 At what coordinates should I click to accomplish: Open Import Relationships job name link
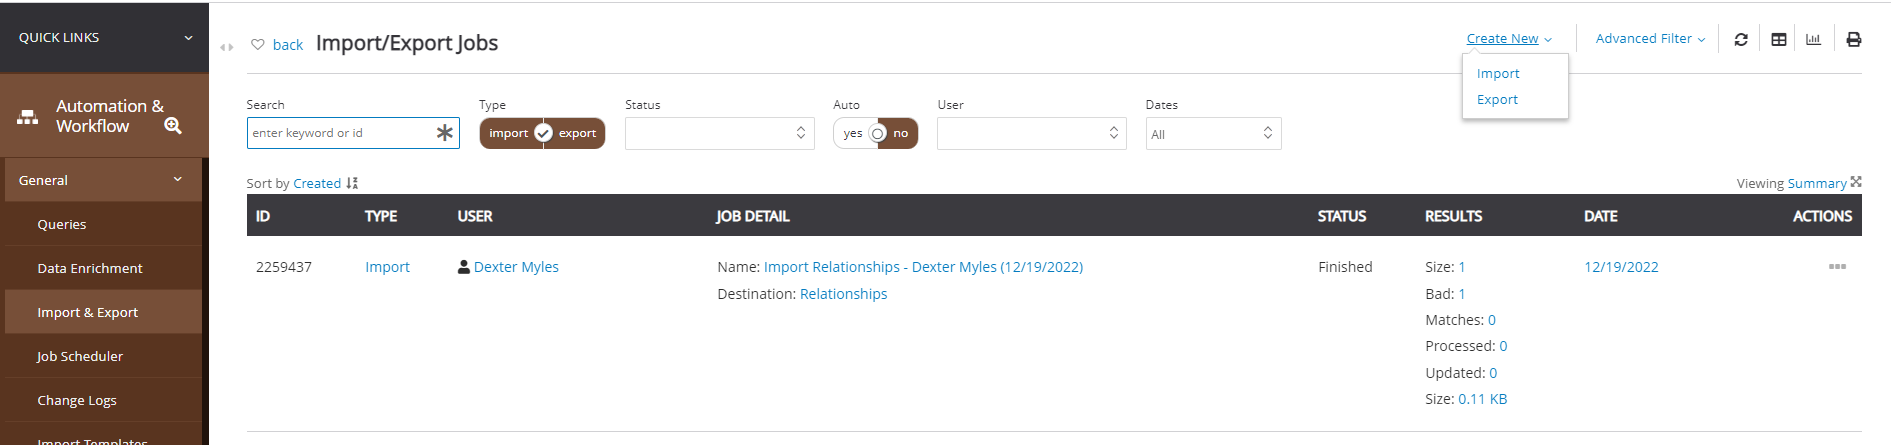pyautogui.click(x=923, y=267)
